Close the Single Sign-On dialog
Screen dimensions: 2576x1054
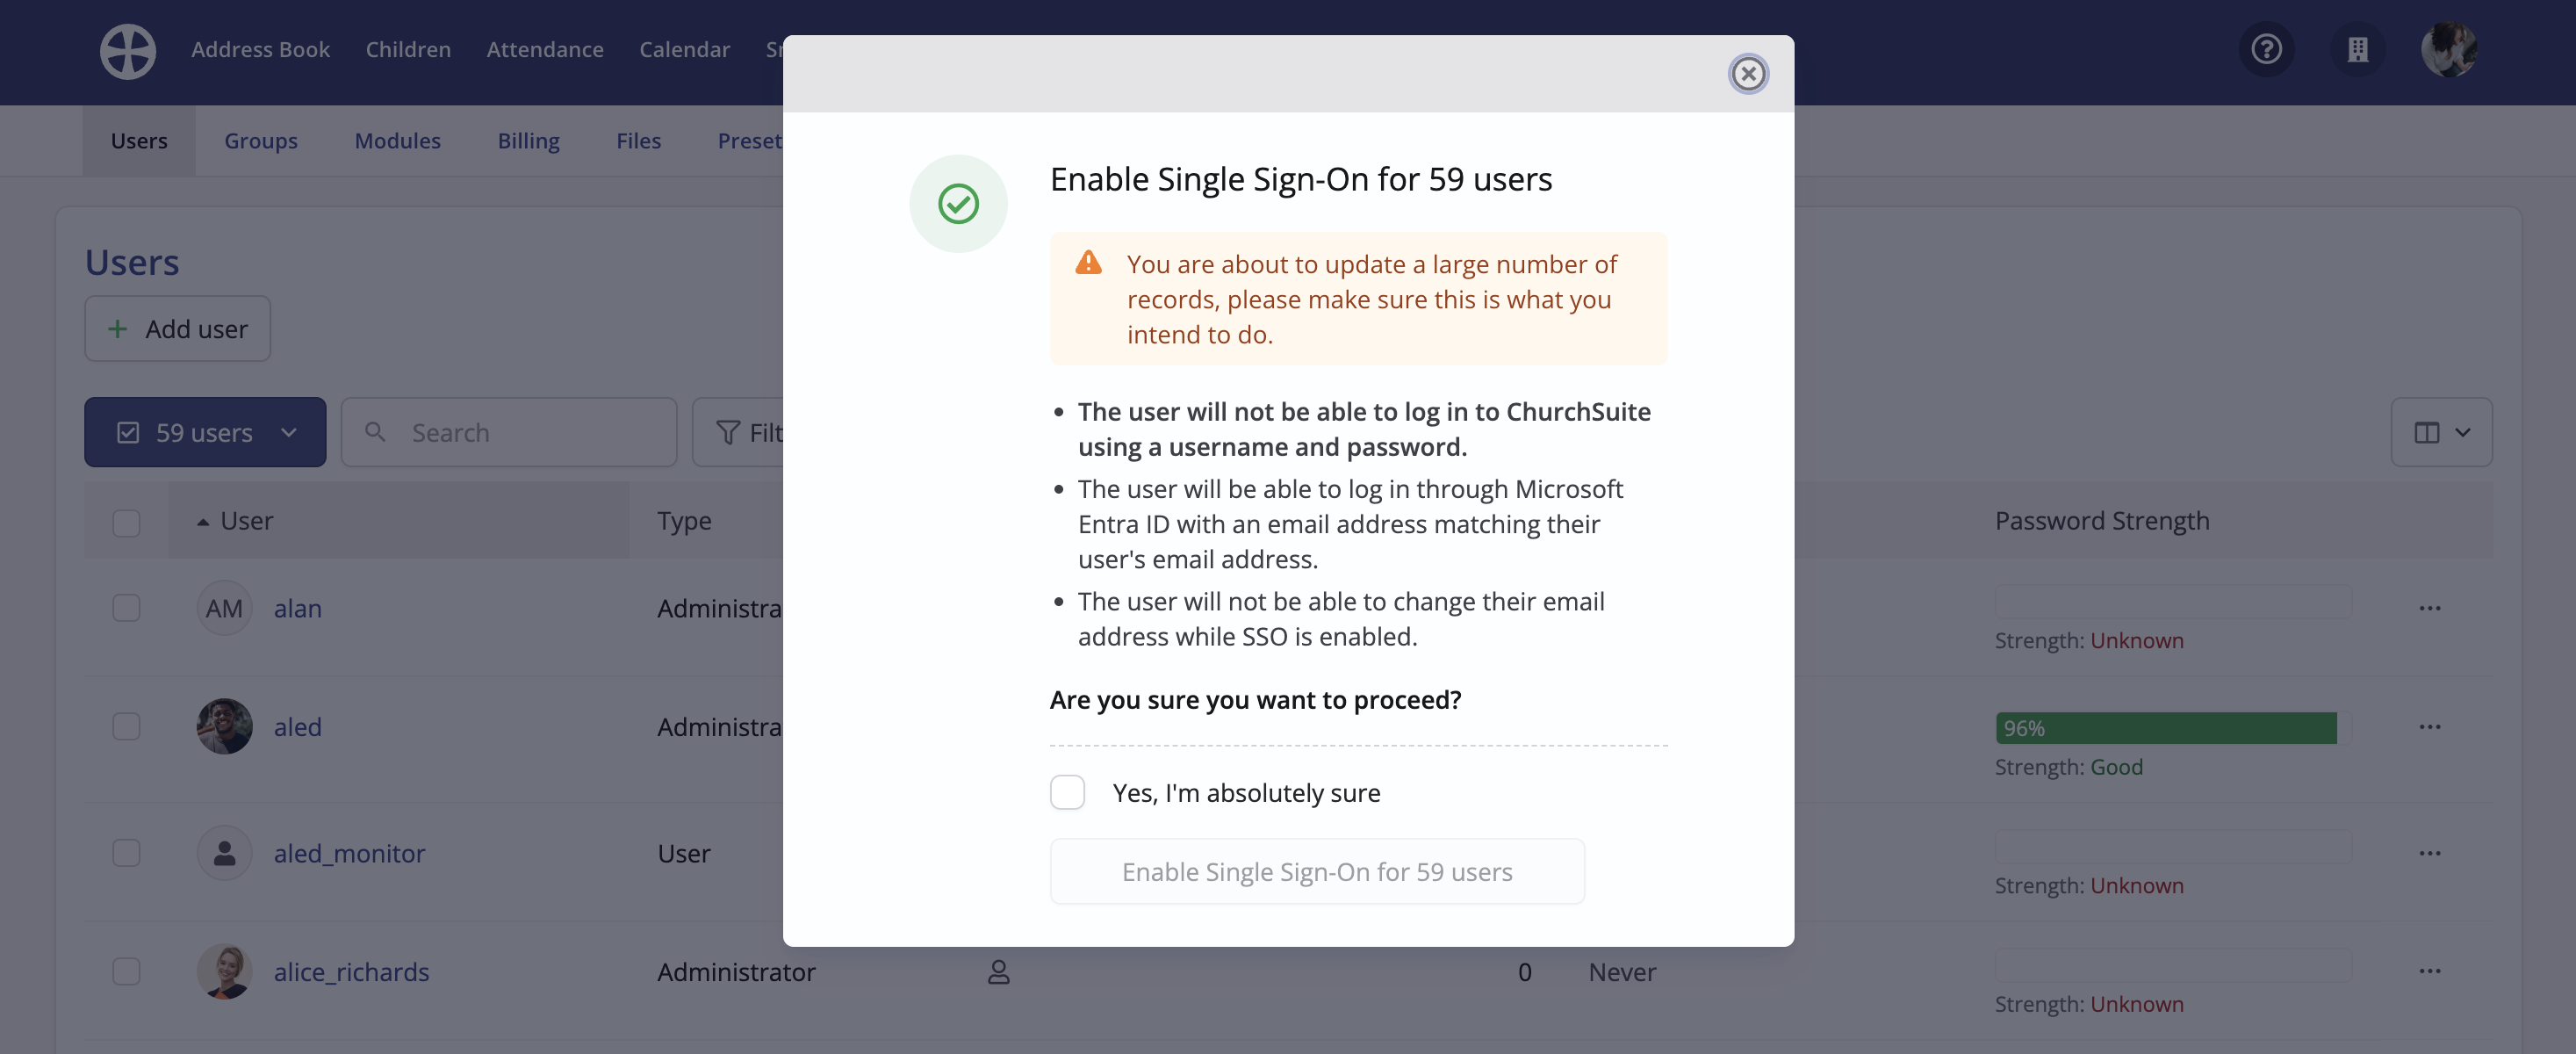1748,73
